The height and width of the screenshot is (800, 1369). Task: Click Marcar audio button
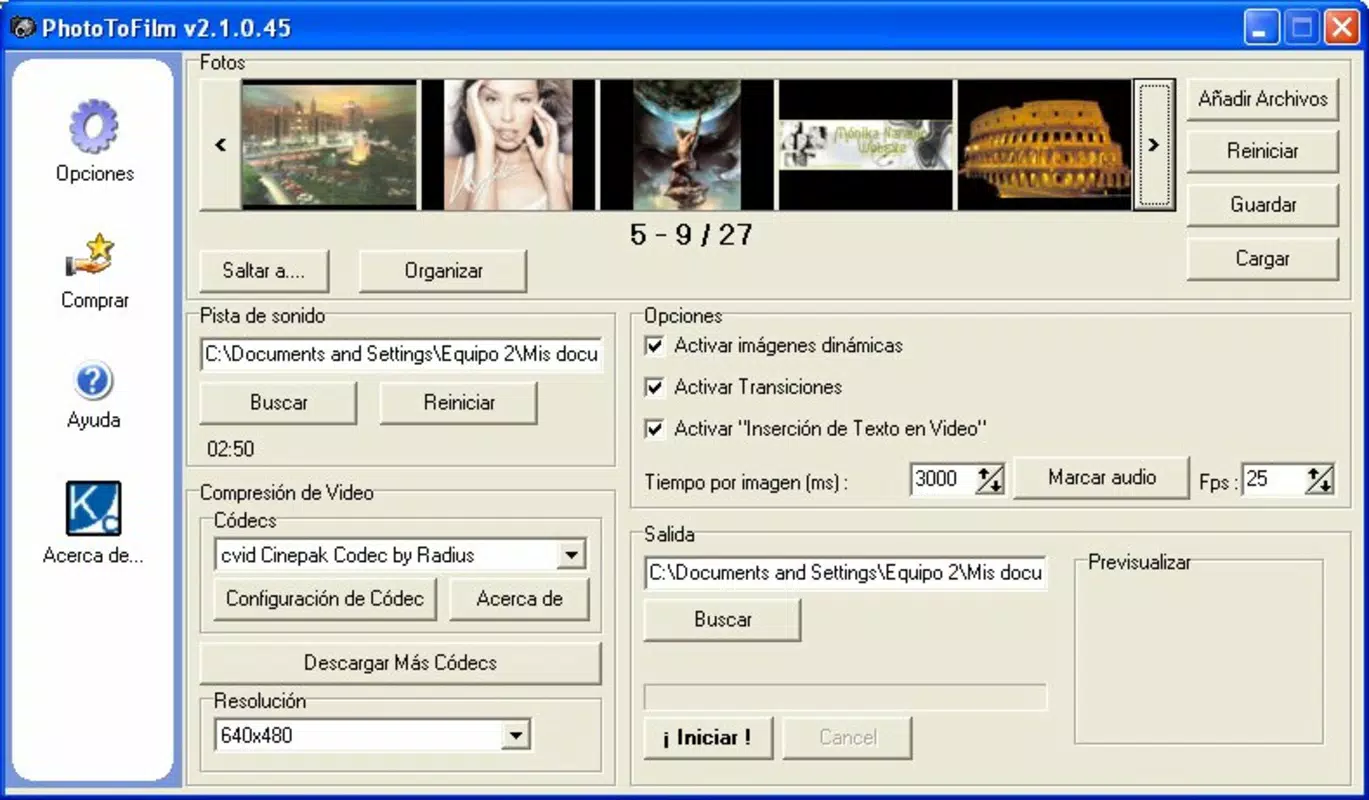(x=1102, y=478)
